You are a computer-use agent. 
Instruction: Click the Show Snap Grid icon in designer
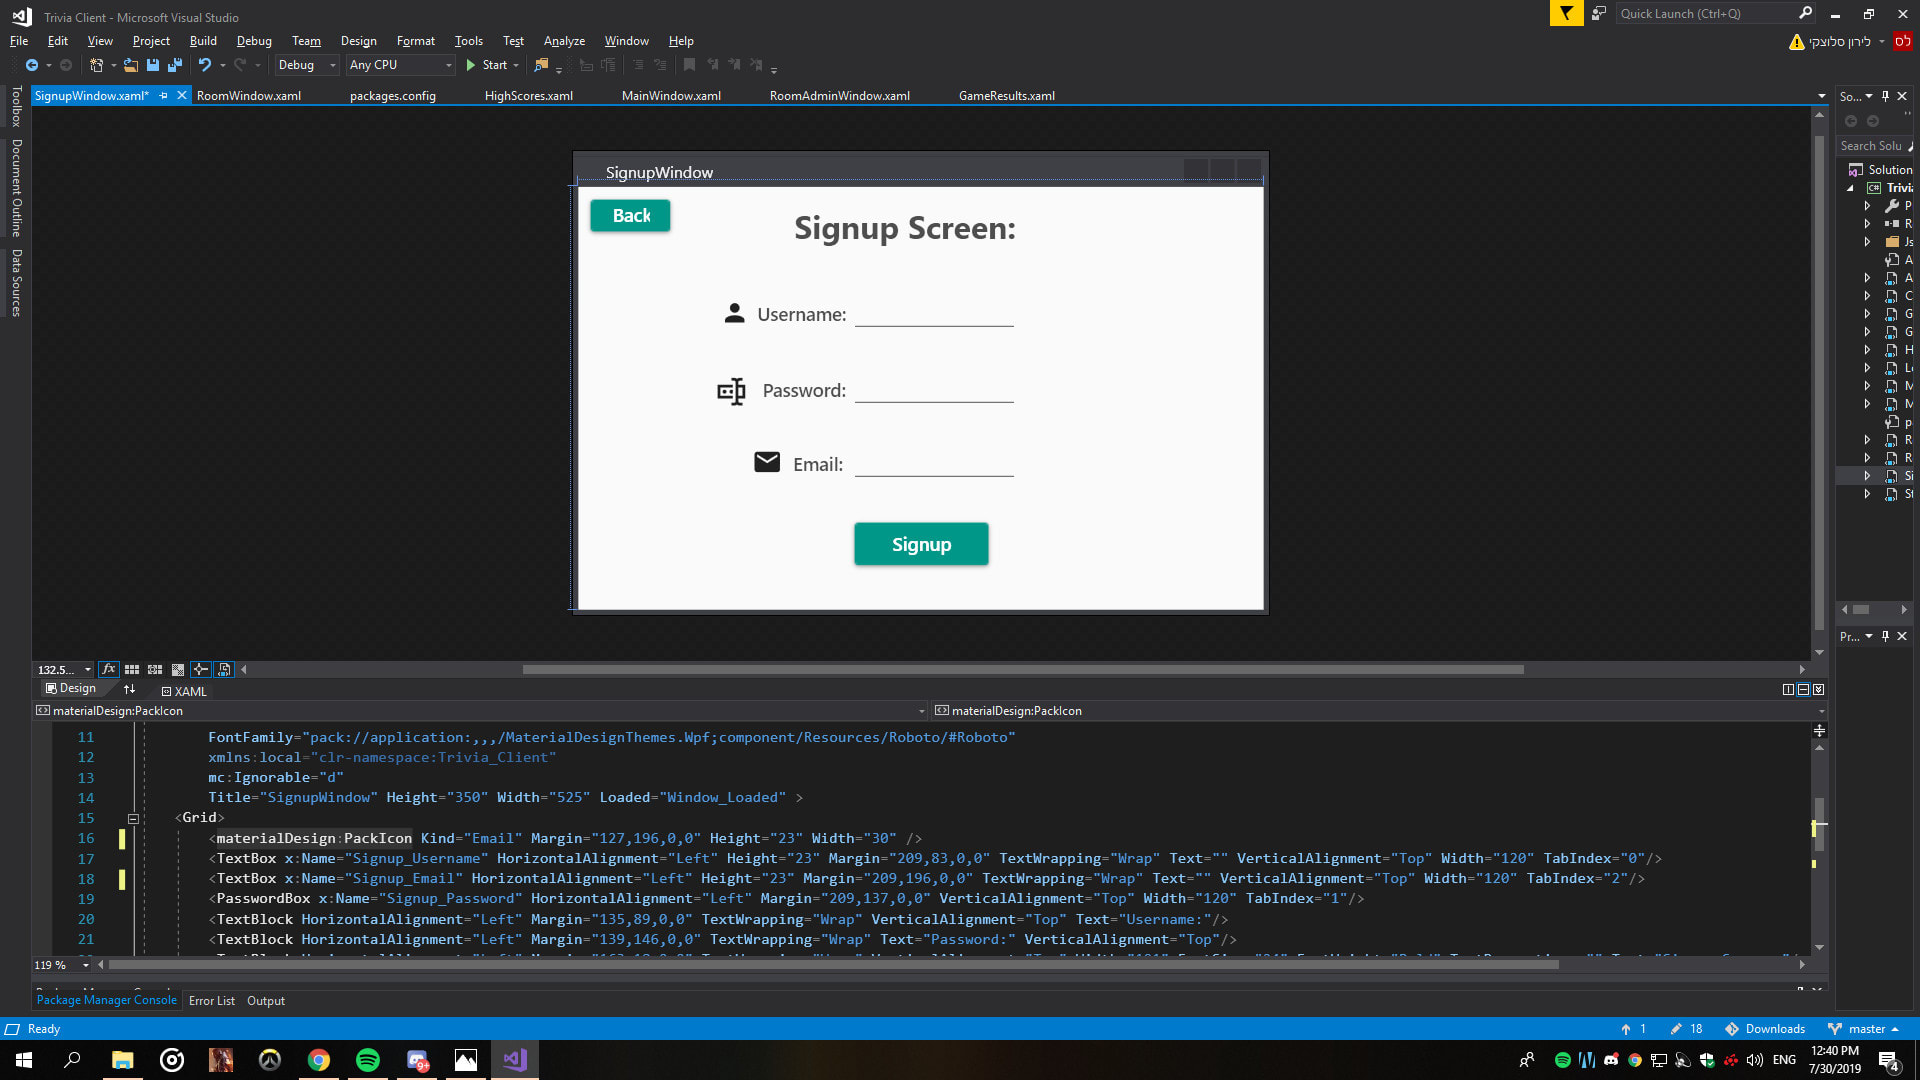click(x=132, y=669)
